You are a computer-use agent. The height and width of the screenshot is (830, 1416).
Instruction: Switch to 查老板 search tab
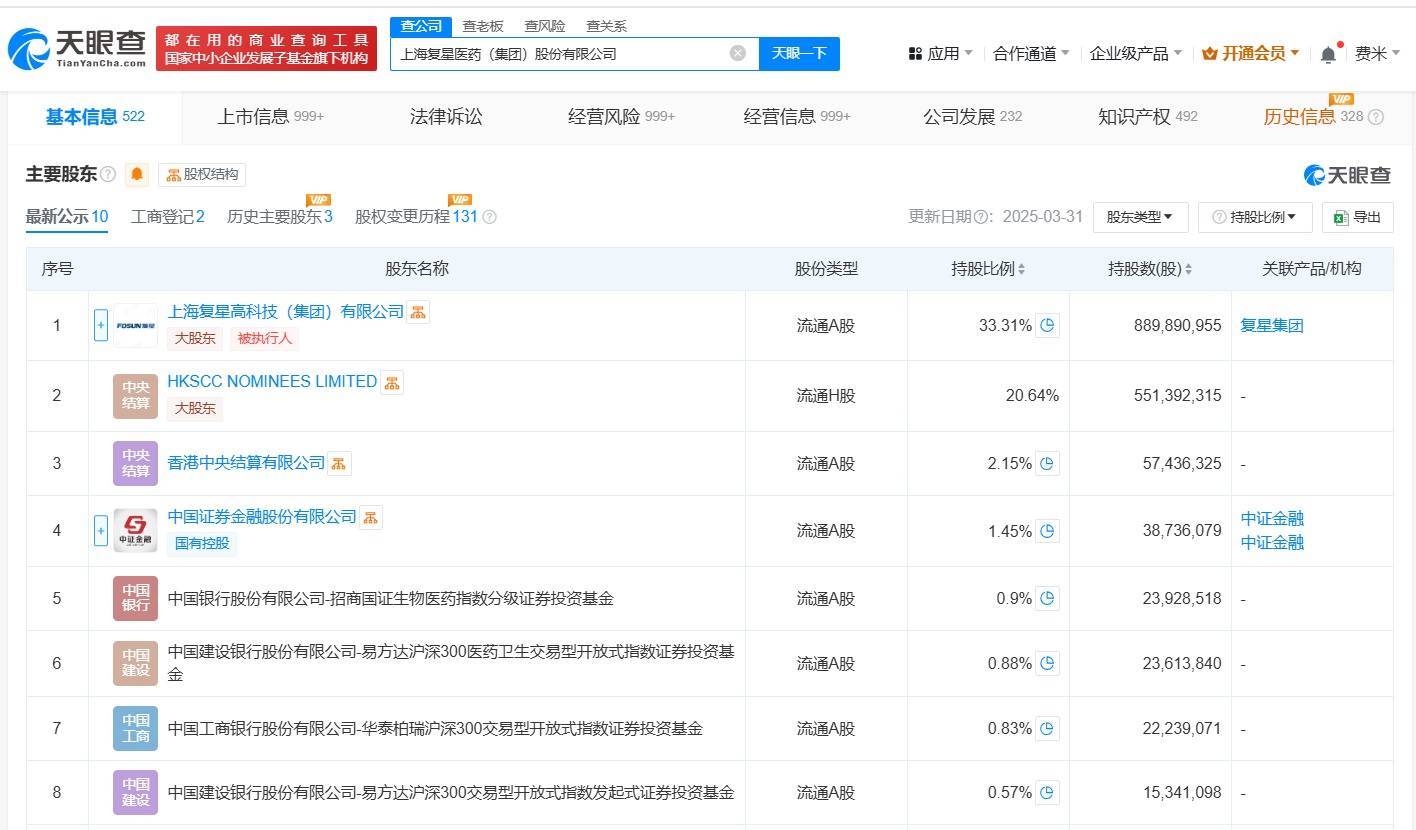483,26
